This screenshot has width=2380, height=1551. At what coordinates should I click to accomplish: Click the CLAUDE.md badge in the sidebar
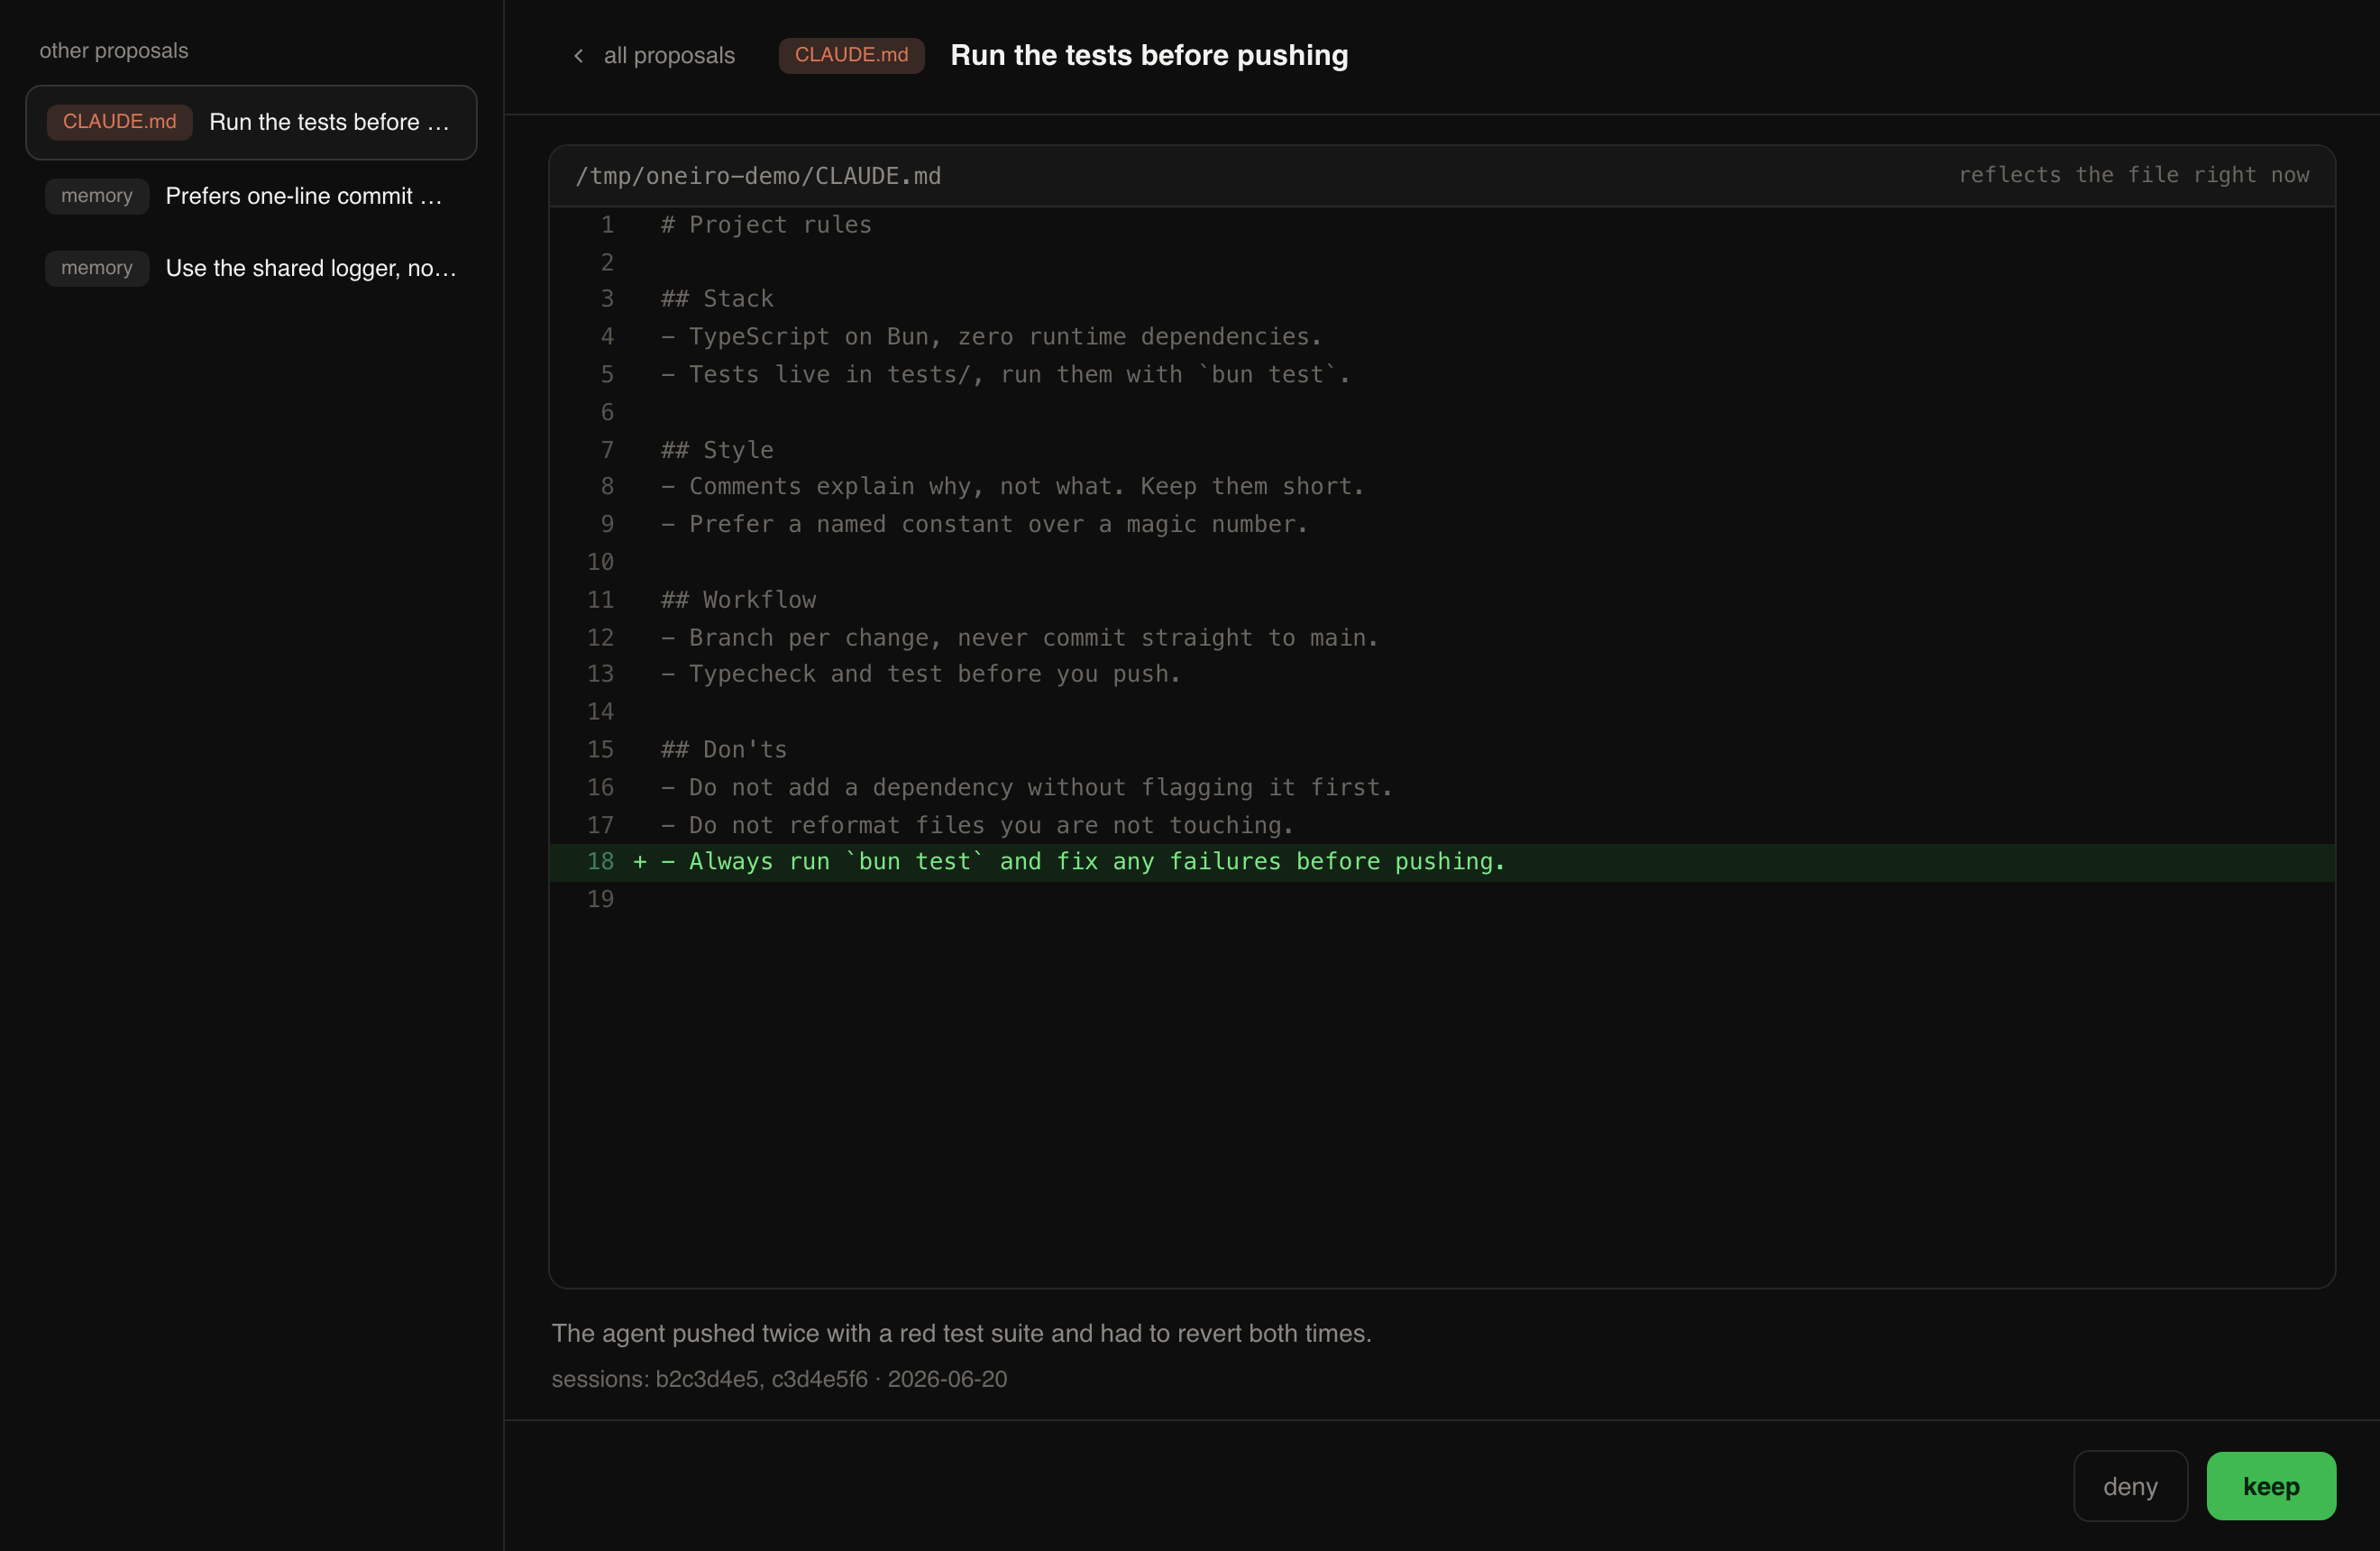(x=119, y=122)
